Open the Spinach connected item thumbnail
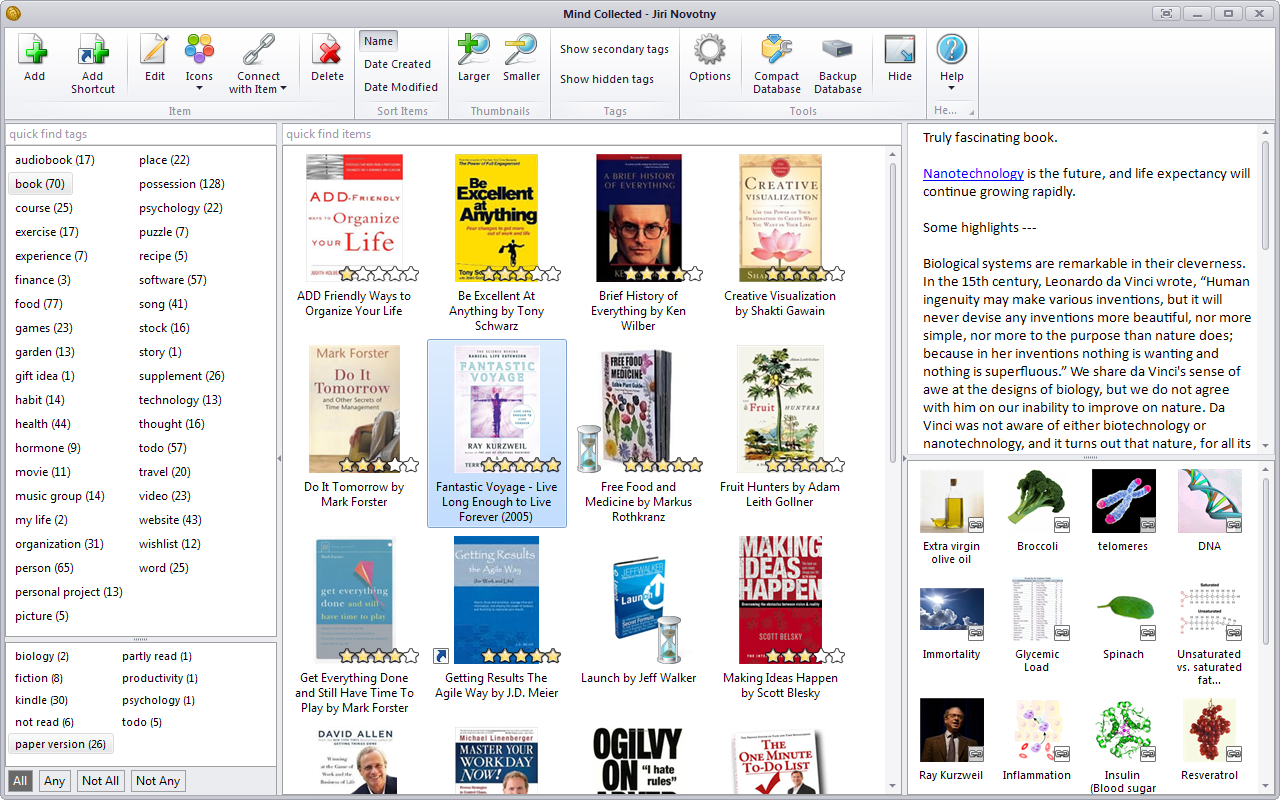 (x=1124, y=611)
